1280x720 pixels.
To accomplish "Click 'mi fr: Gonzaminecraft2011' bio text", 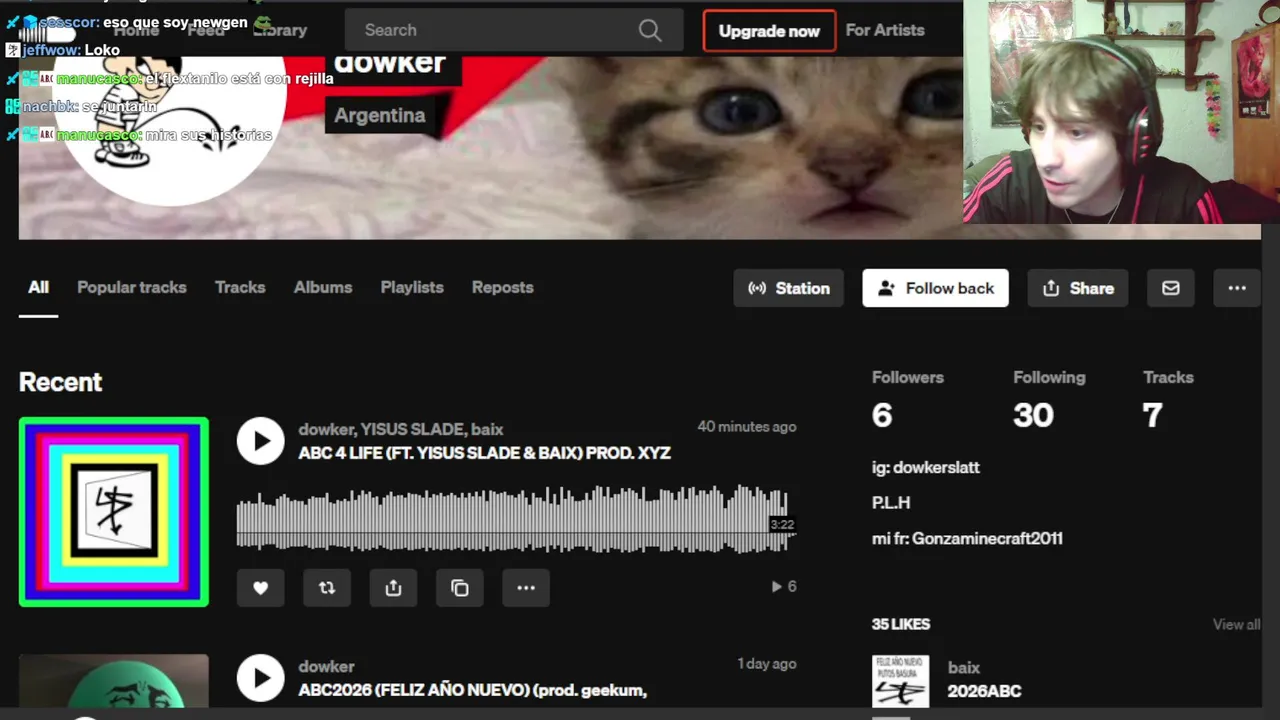I will coord(967,539).
